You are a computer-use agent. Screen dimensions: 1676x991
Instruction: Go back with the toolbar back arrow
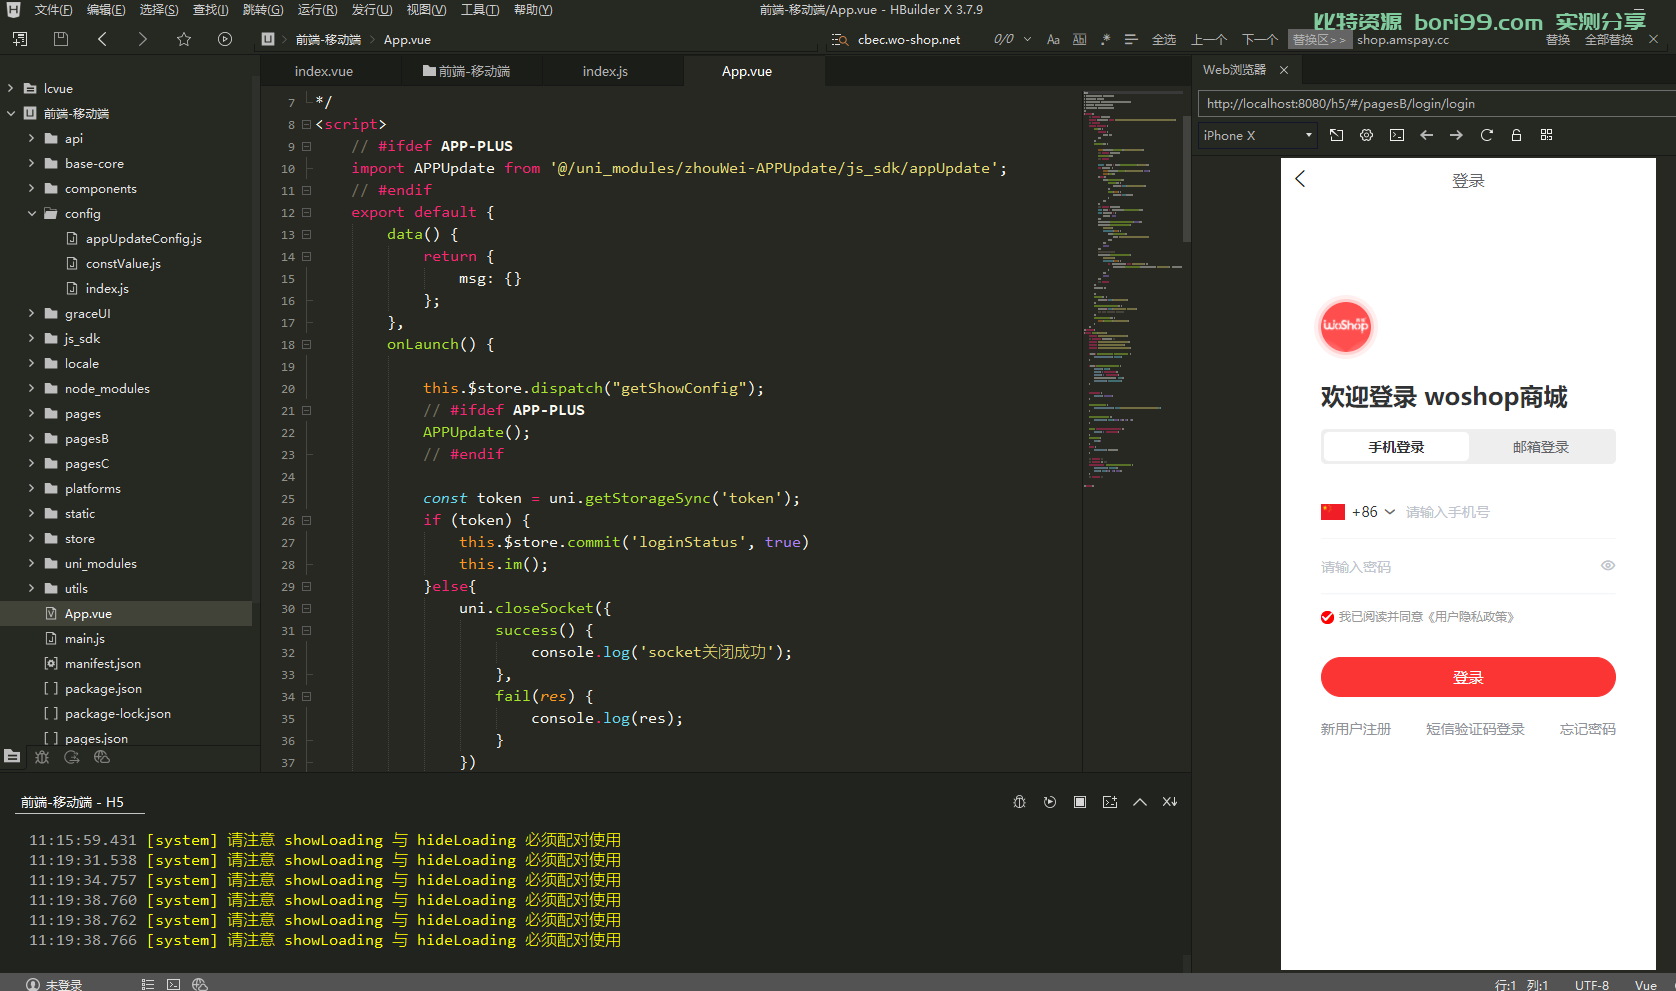tap(102, 39)
